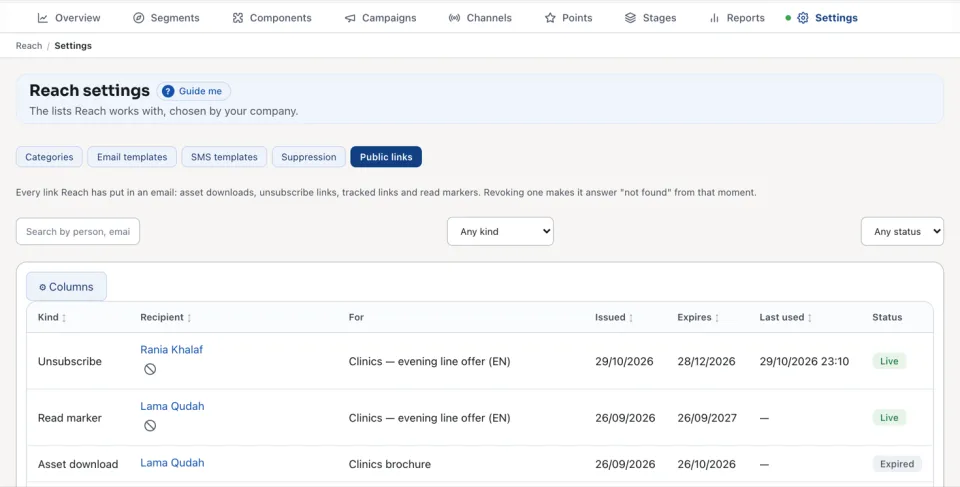
Task: Click the revoke icon under Read marker's Lama Qudah
Action: 150,425
